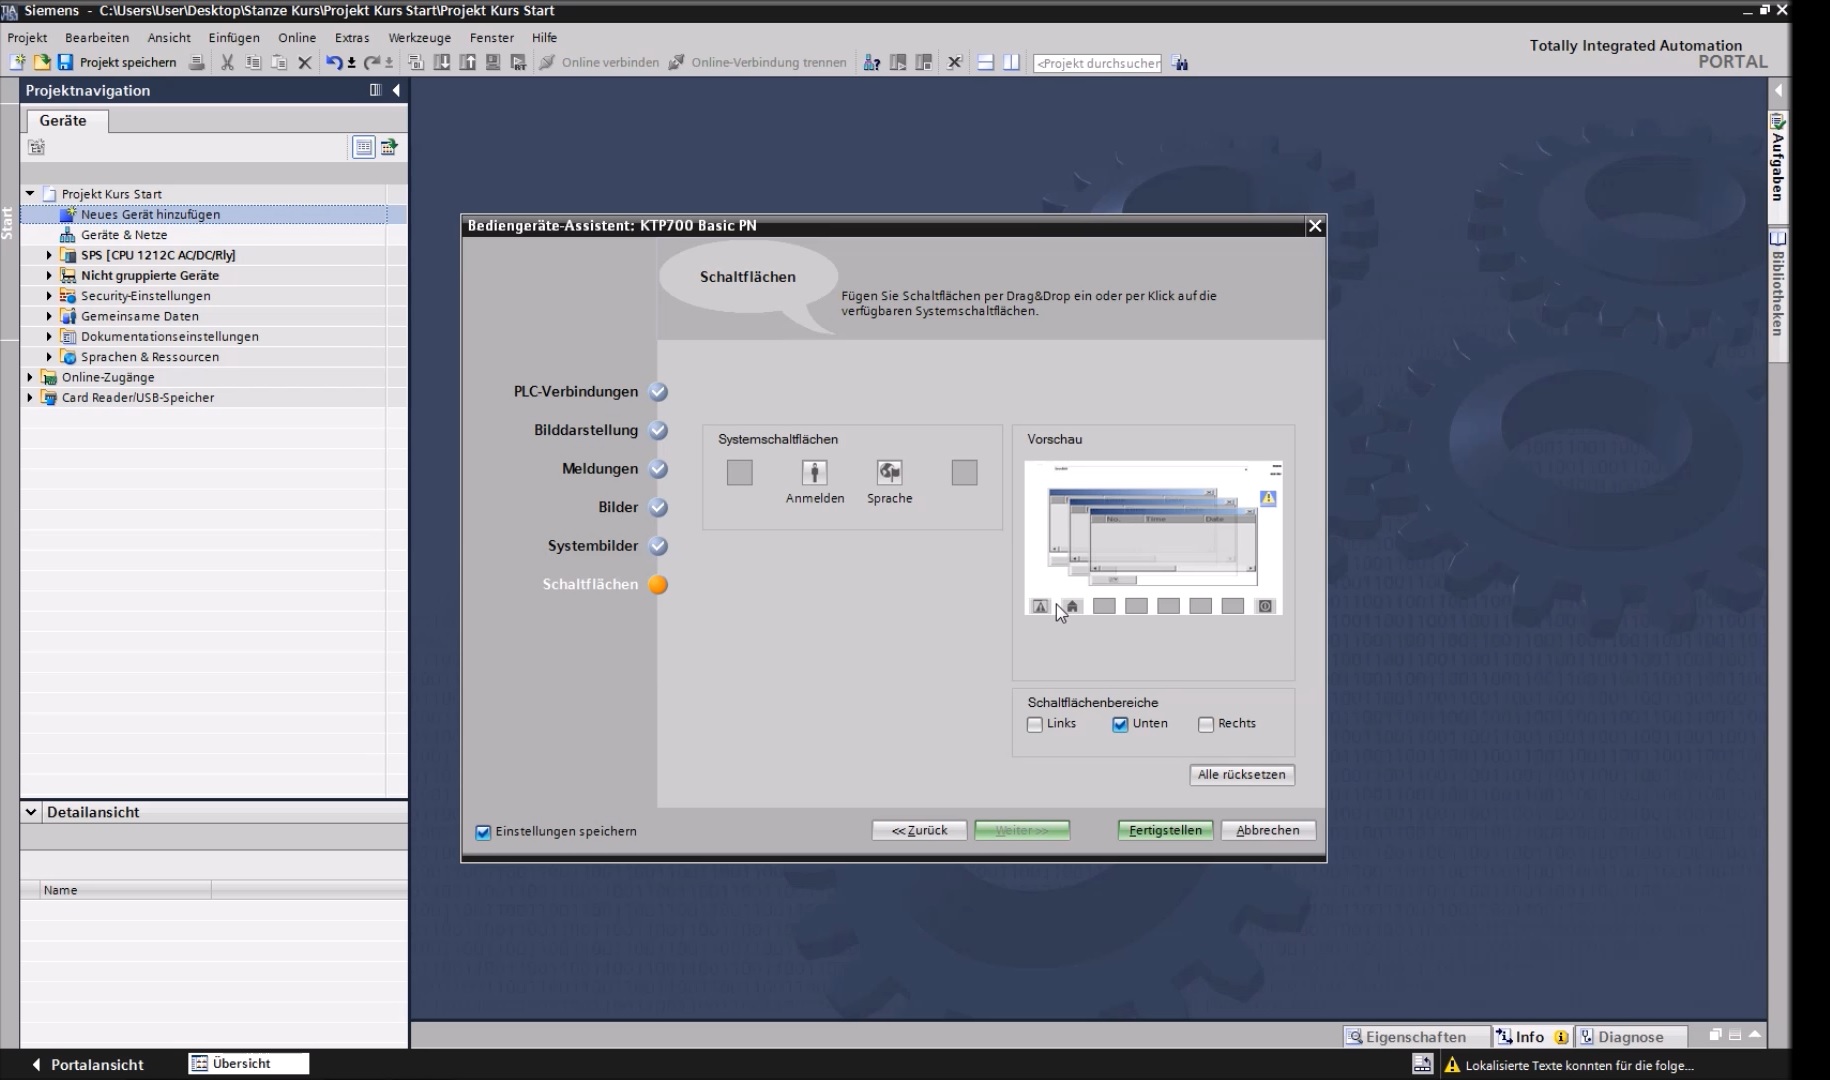Viewport: 1830px width, 1080px height.
Task: Open the Bearbeiten menu
Action: coord(97,37)
